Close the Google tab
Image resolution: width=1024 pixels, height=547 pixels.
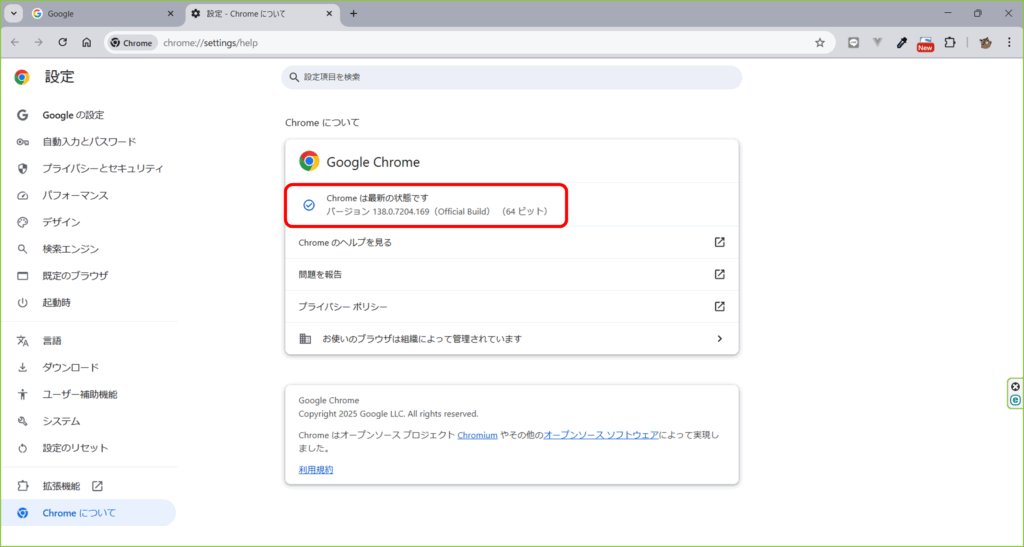170,13
